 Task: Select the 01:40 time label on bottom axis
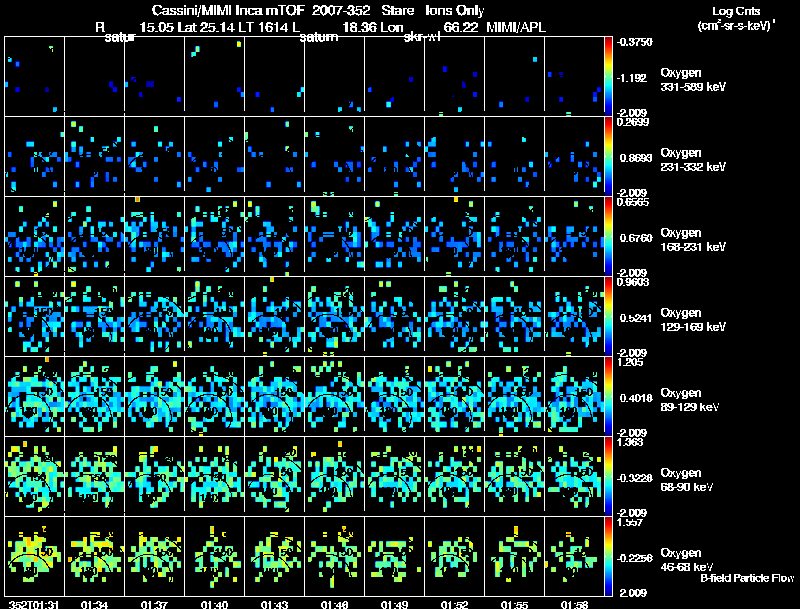214,603
